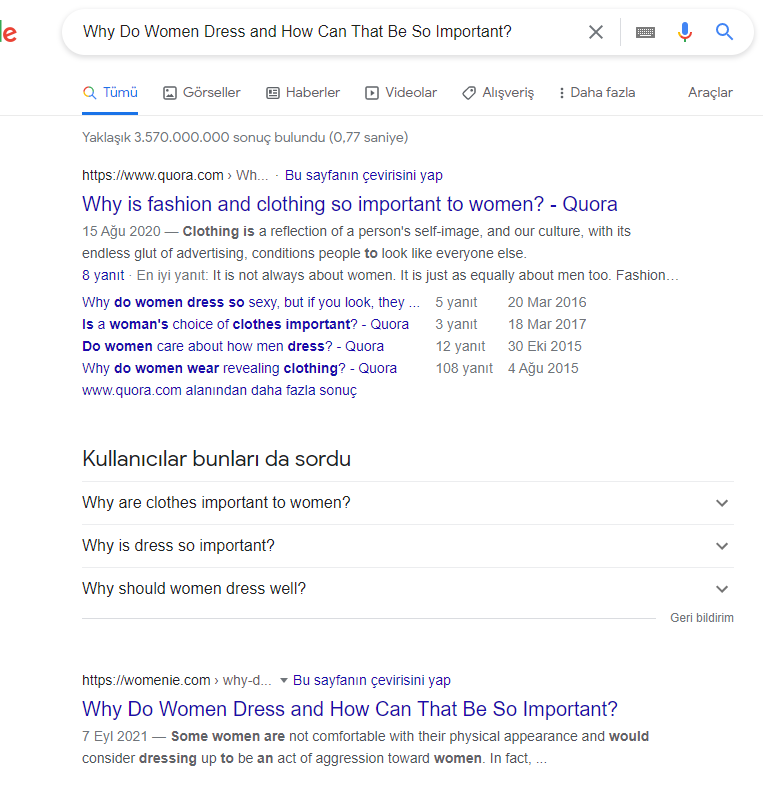Clear the search box with the X icon

[595, 32]
